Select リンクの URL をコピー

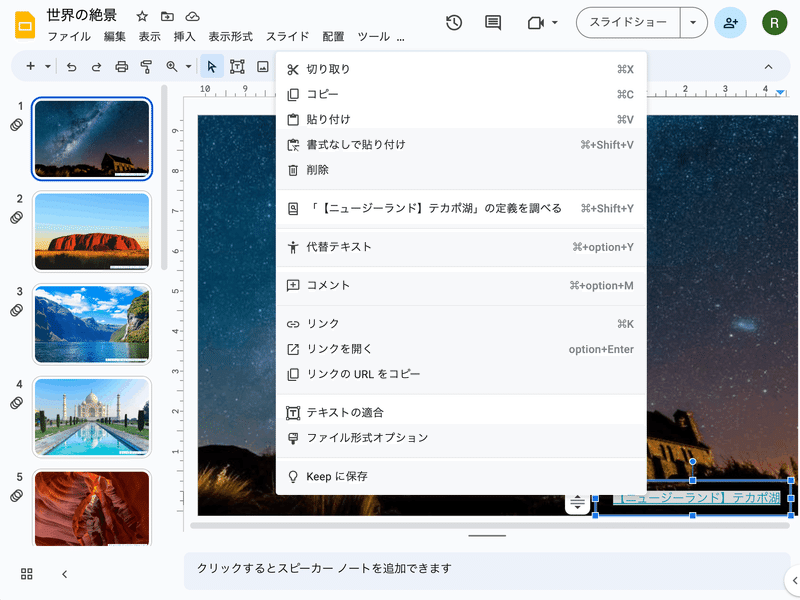[461, 374]
